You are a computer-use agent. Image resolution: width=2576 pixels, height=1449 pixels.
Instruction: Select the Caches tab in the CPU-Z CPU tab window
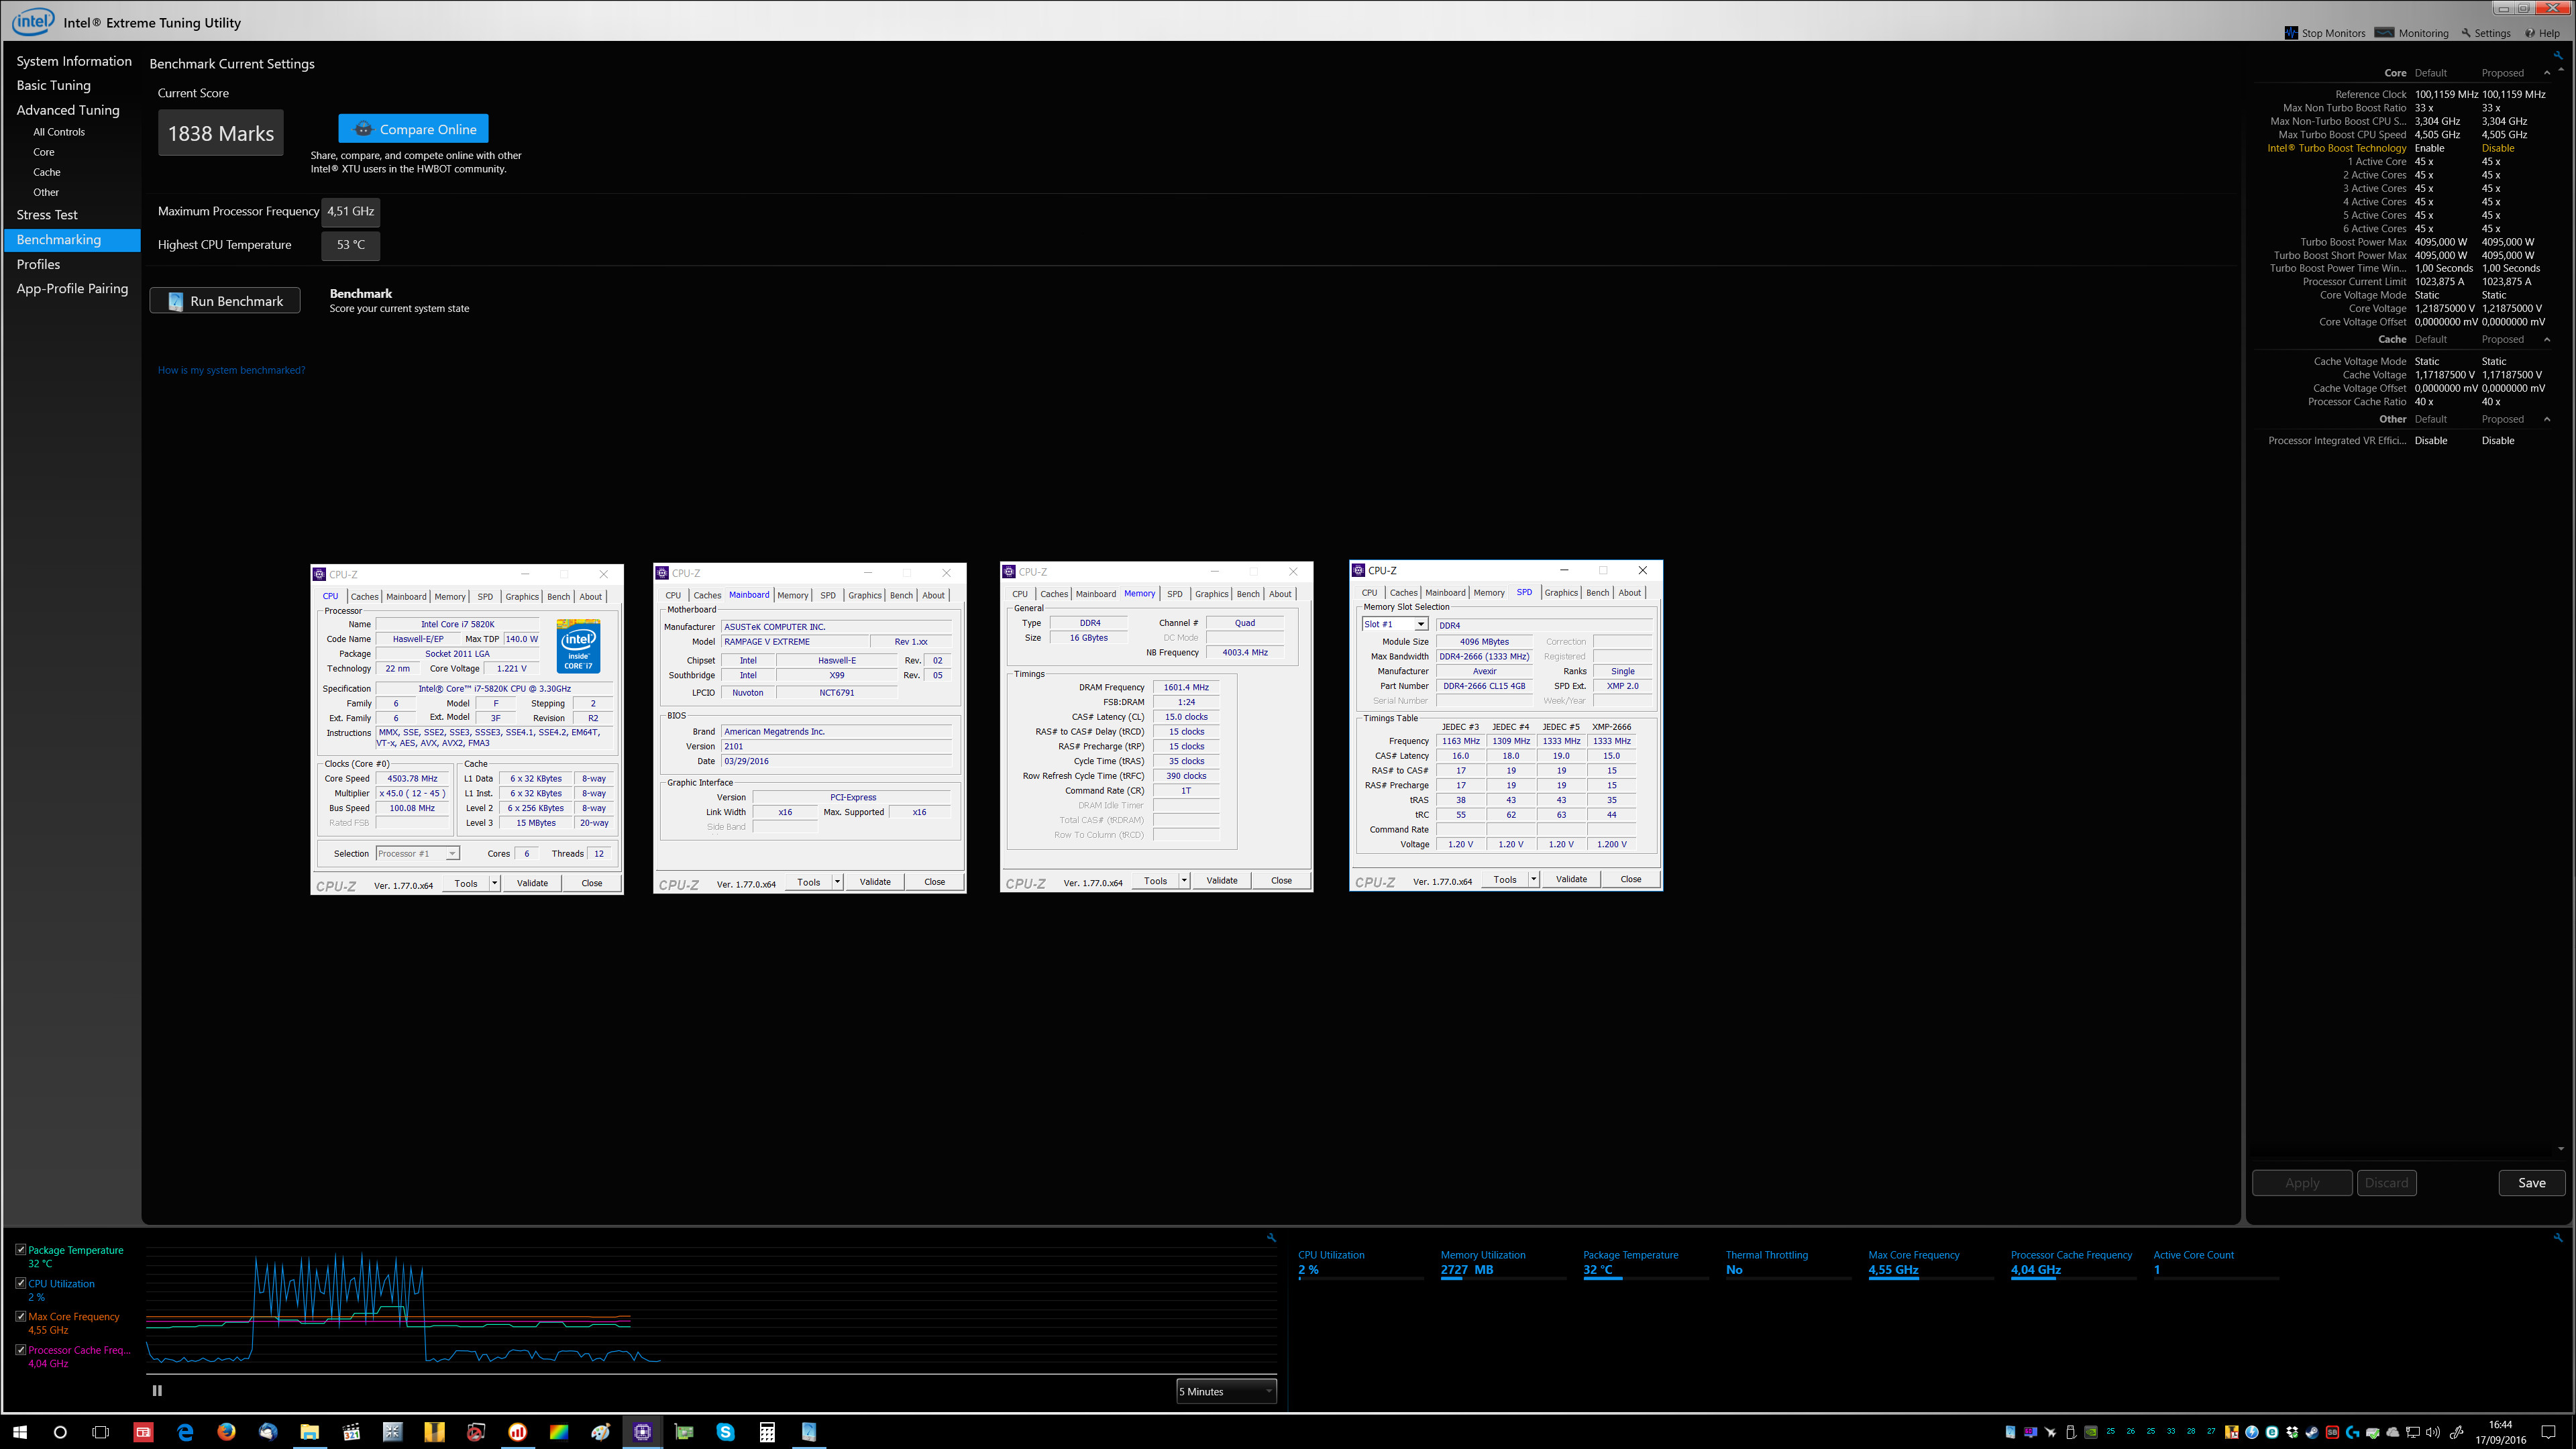pyautogui.click(x=365, y=596)
